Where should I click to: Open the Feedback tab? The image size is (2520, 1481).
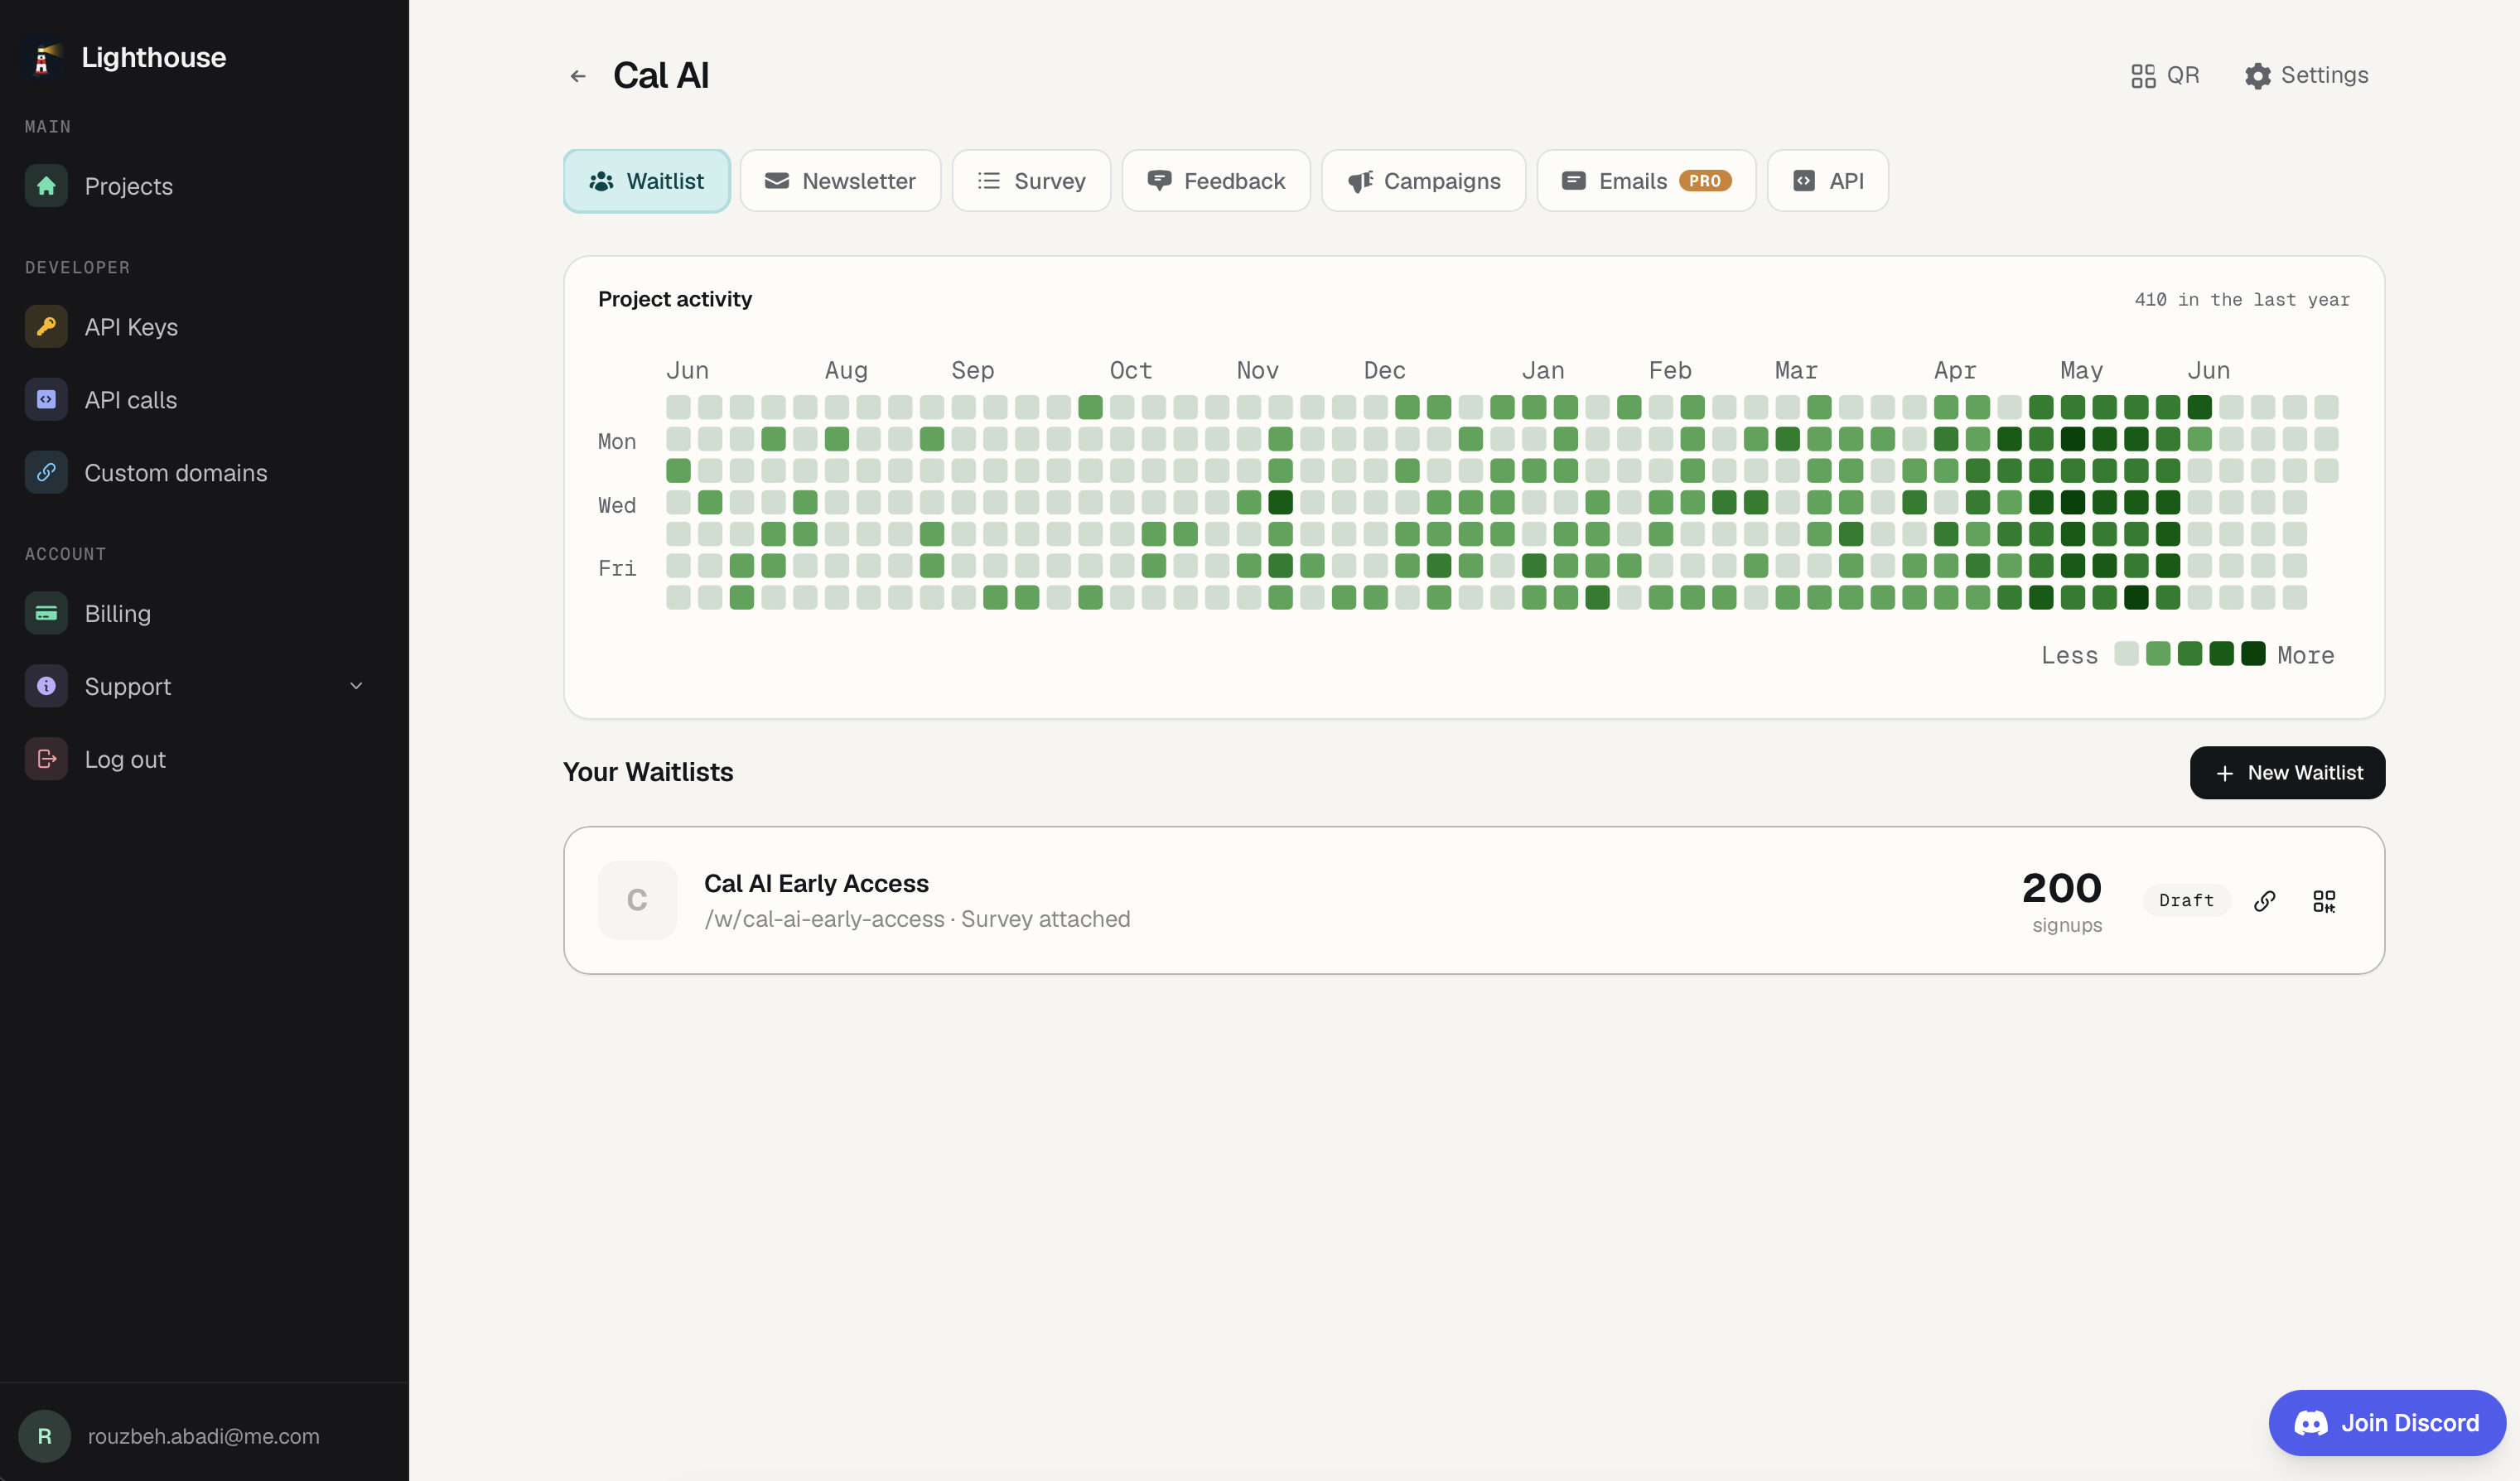pyautogui.click(x=1216, y=181)
